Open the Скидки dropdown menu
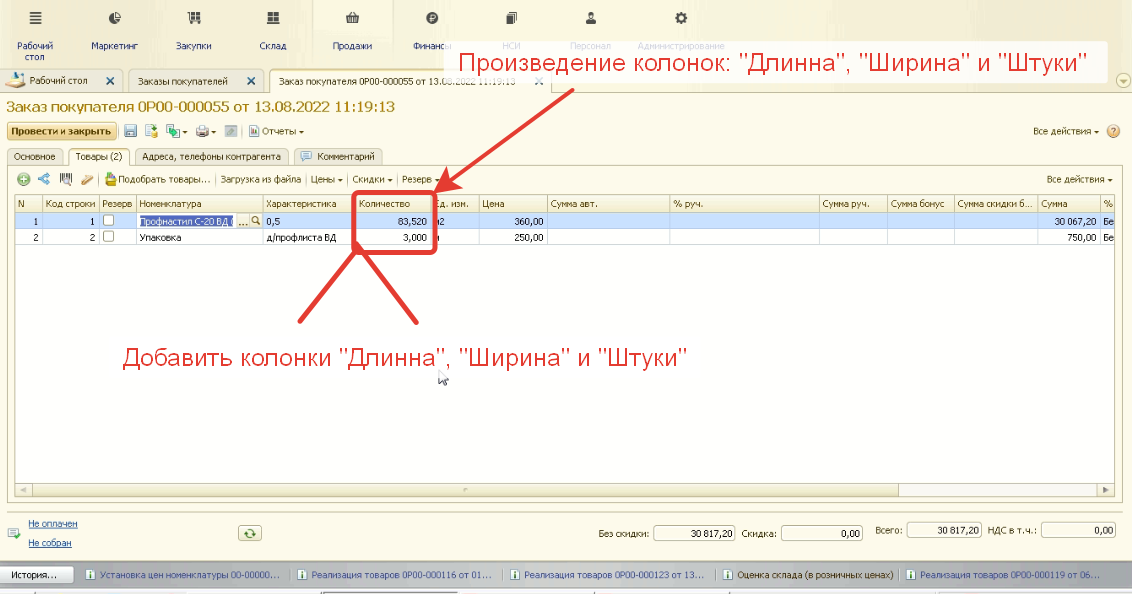The image size is (1132, 594). [x=372, y=180]
